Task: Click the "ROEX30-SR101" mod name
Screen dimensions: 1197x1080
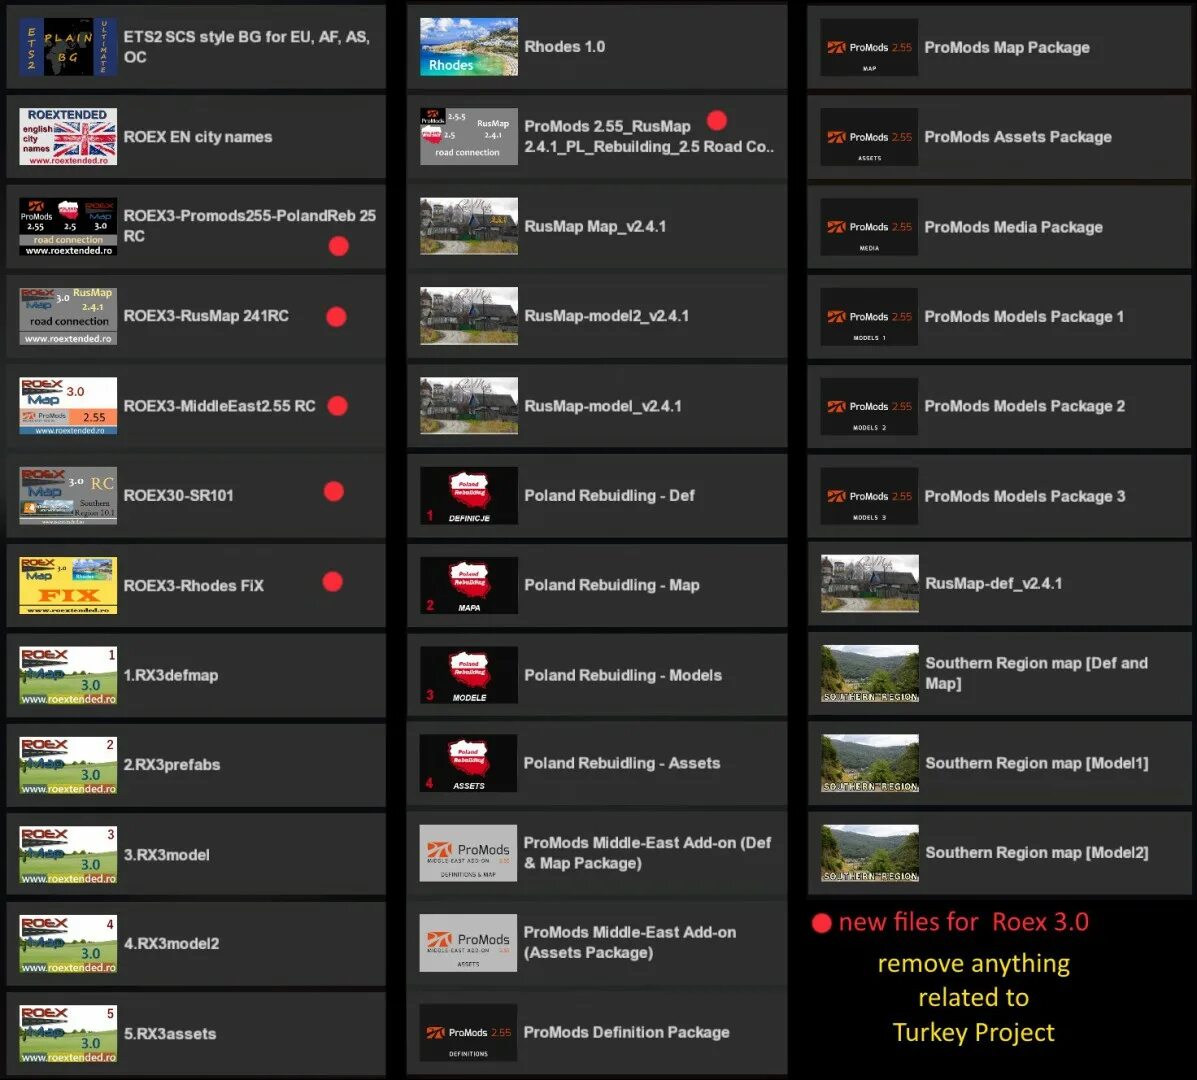Action: coord(179,495)
